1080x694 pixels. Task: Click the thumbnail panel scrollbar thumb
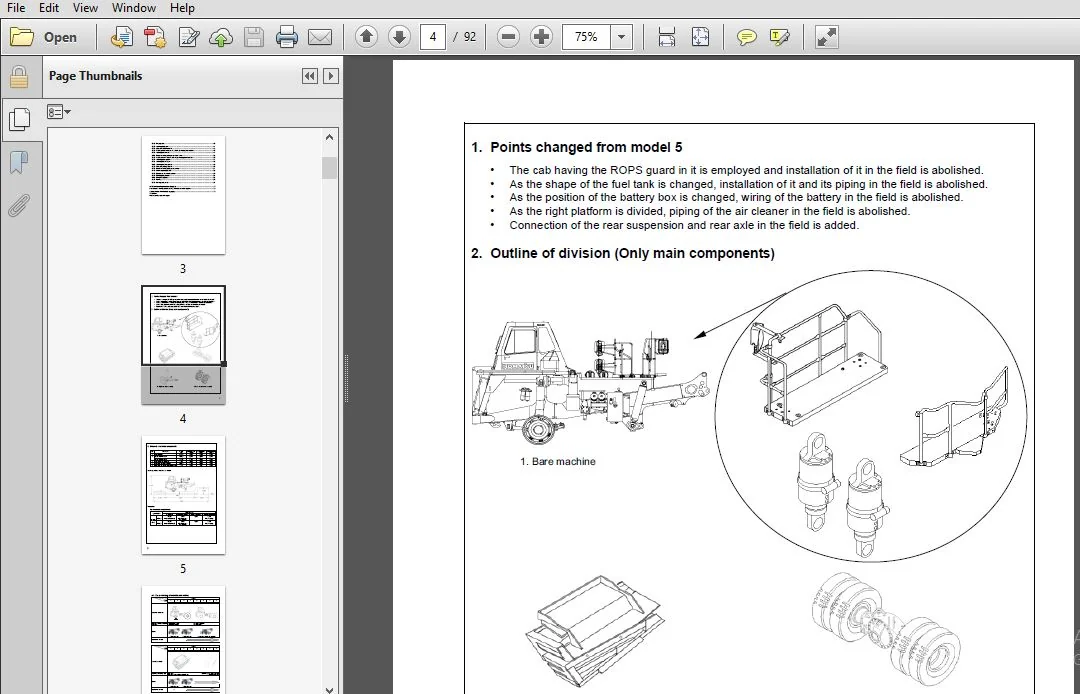pos(329,167)
